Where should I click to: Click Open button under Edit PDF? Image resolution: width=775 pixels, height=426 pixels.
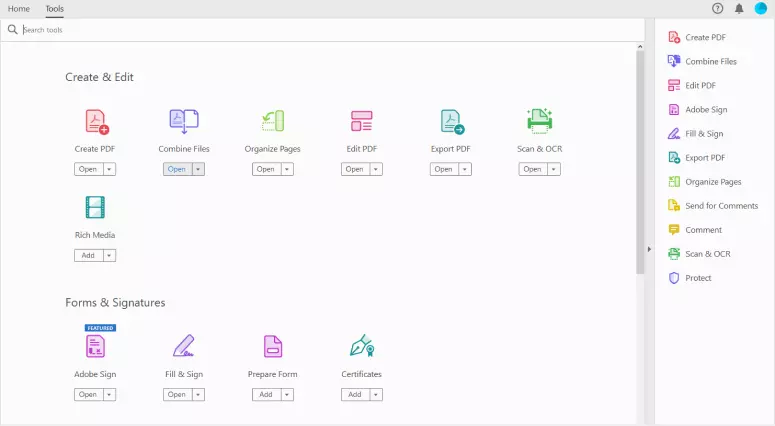click(x=355, y=169)
